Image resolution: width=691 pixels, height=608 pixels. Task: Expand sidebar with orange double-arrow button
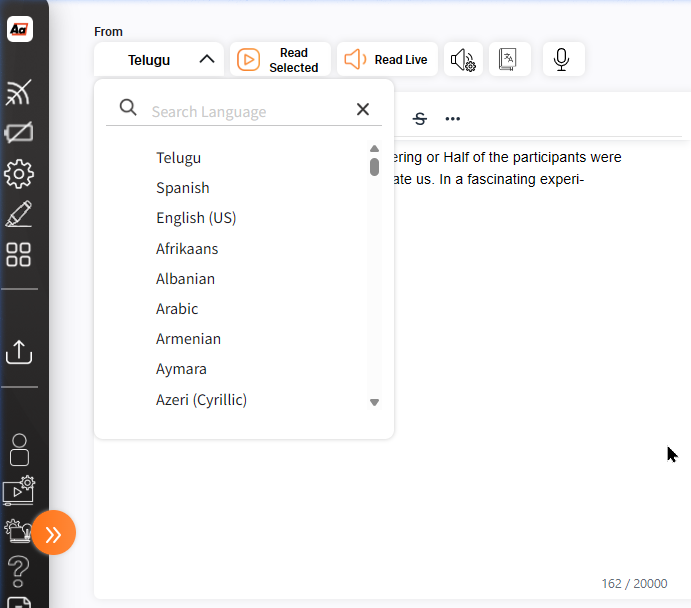(53, 534)
